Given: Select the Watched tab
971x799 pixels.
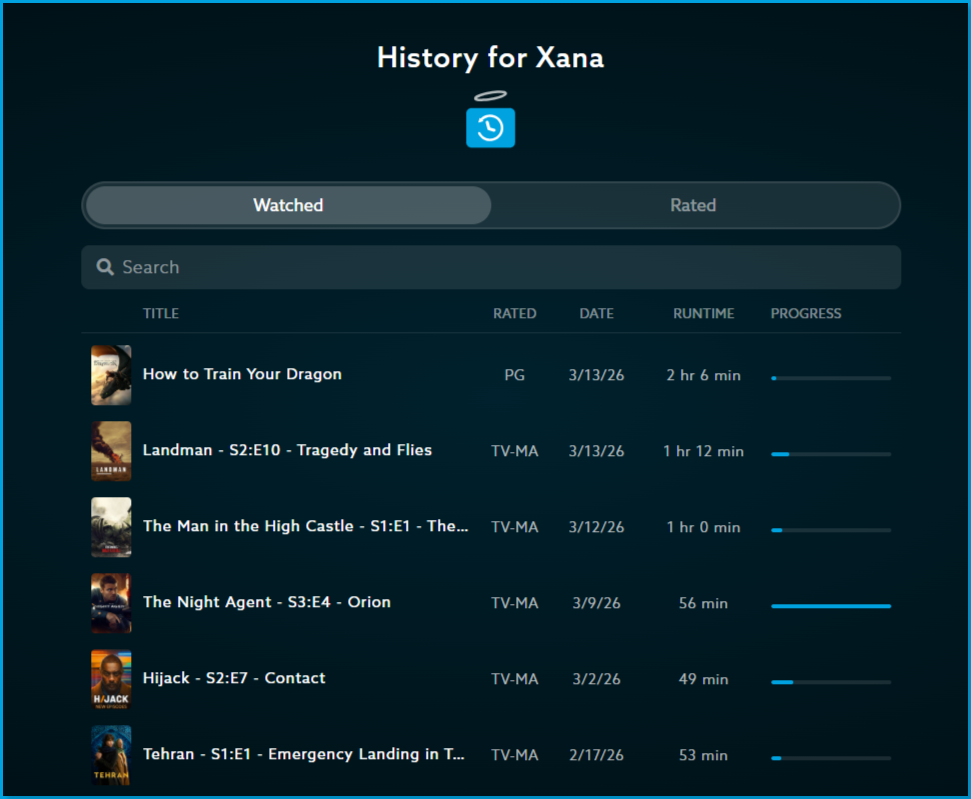Looking at the screenshot, I should [288, 205].
